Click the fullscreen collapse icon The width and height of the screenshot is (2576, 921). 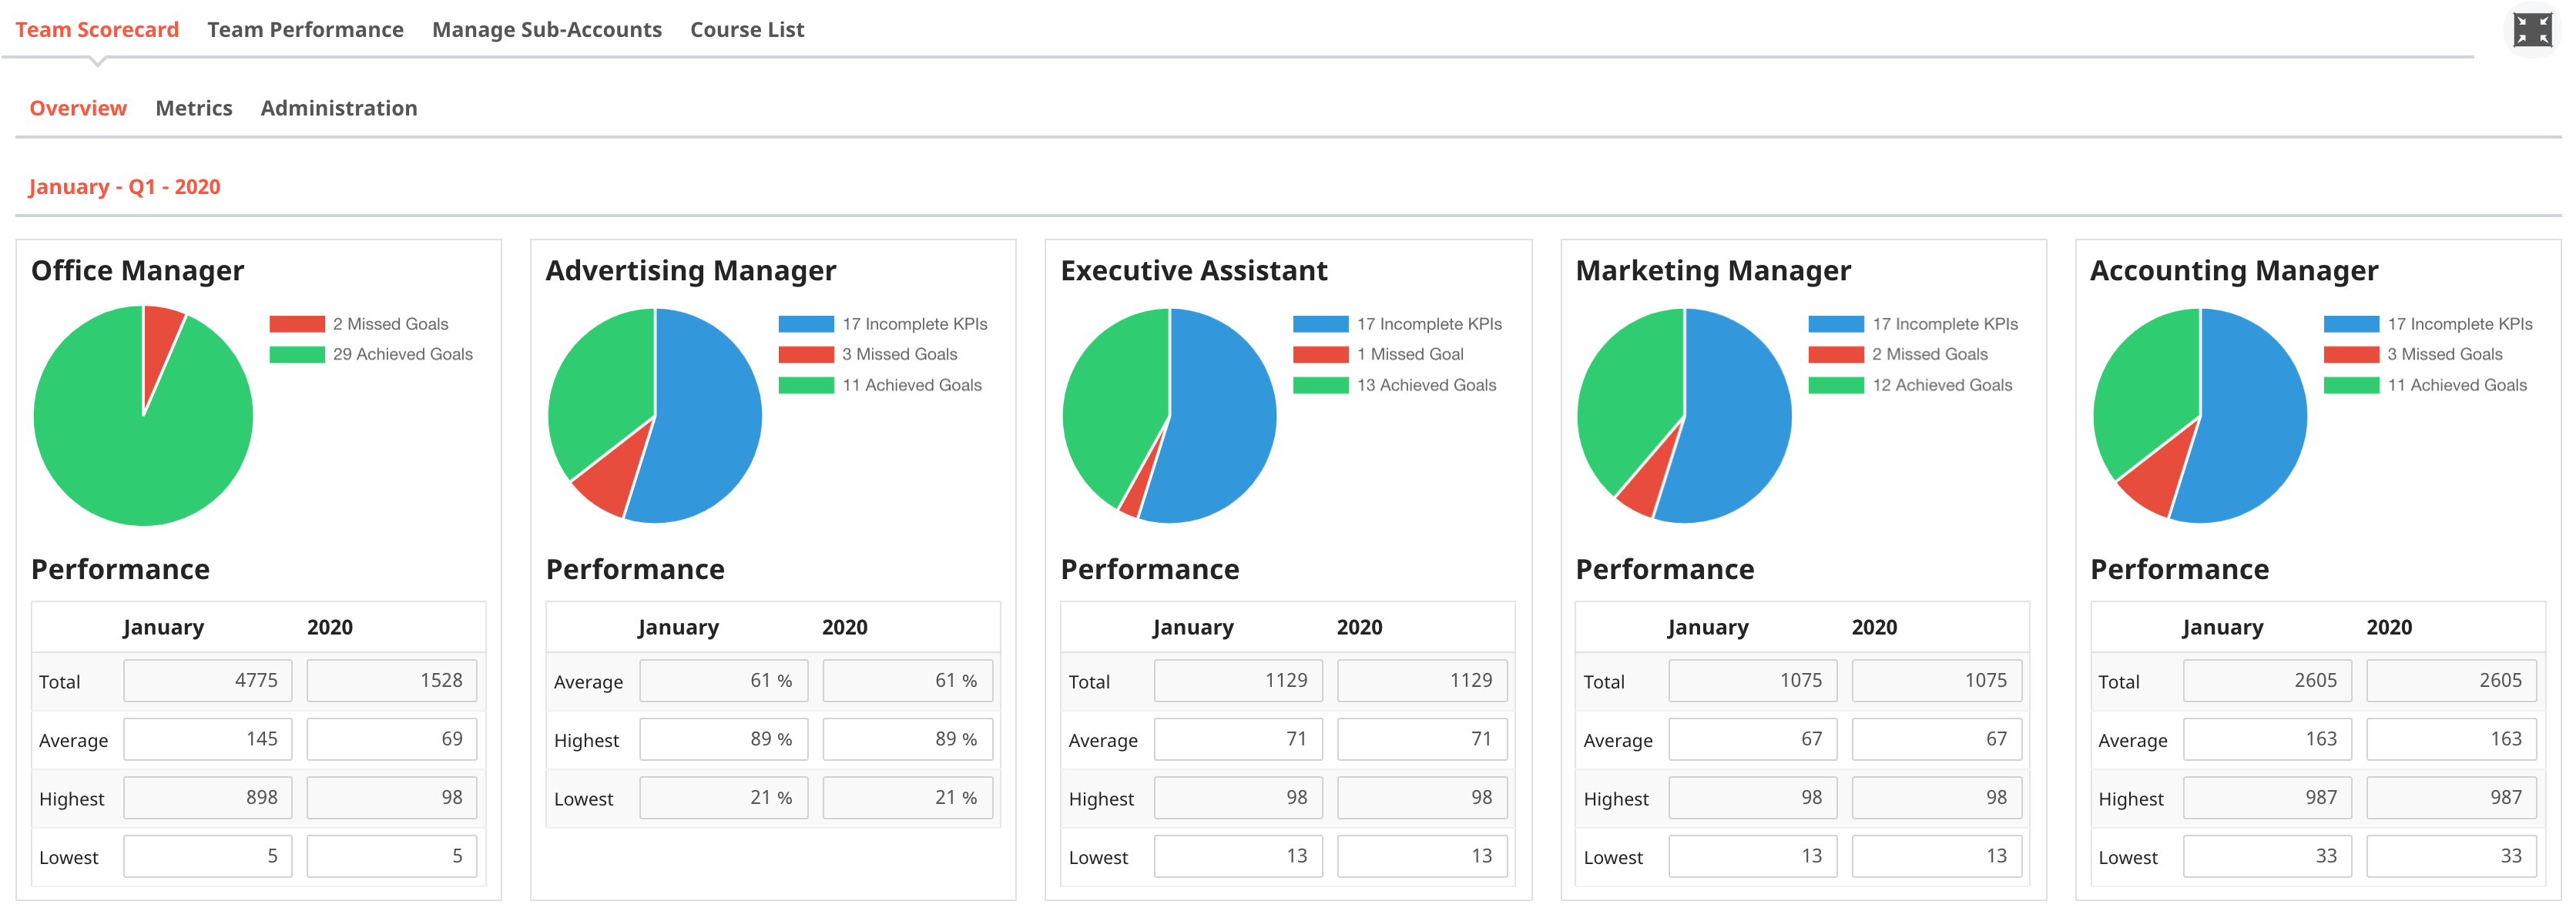pyautogui.click(x=2531, y=30)
